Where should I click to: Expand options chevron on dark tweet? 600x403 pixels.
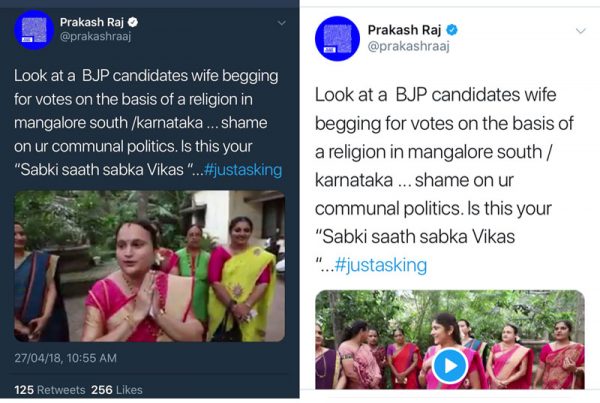pyautogui.click(x=278, y=22)
